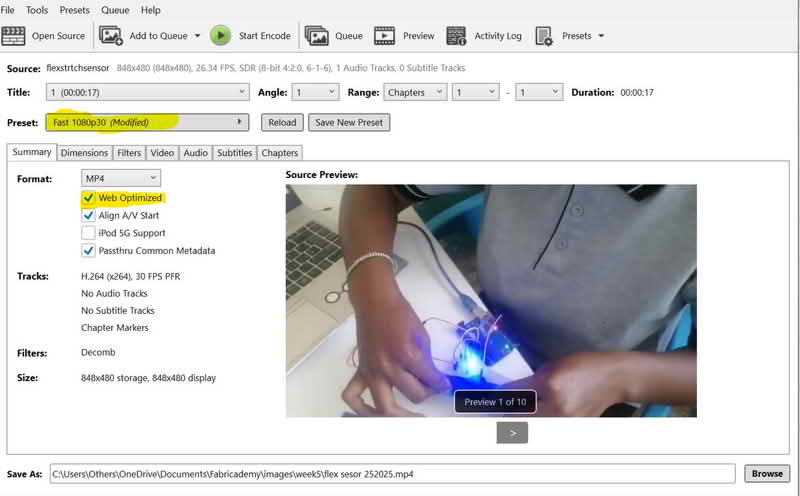This screenshot has width=800, height=496.
Task: Click the Add to Queue icon
Action: click(111, 36)
